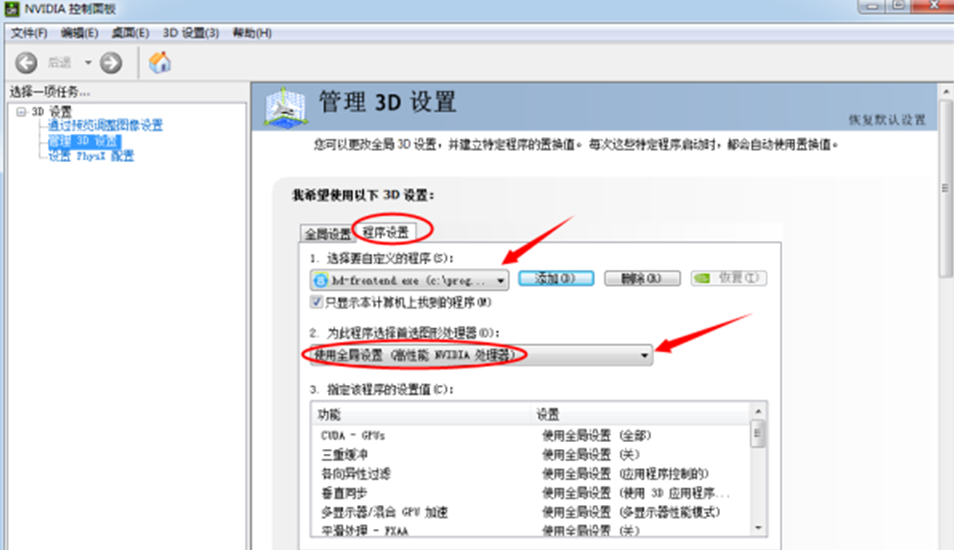Select the 各向异性过滤 setting row

coord(531,474)
